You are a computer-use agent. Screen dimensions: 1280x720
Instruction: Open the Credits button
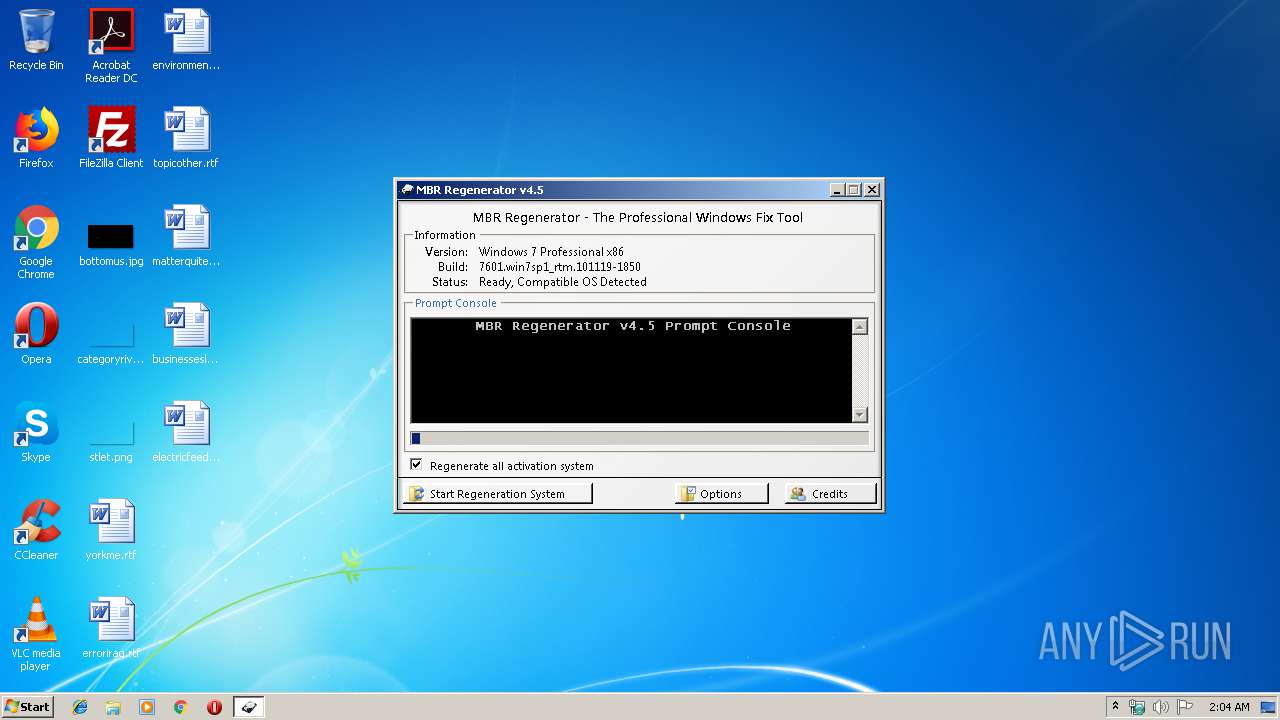[831, 494]
